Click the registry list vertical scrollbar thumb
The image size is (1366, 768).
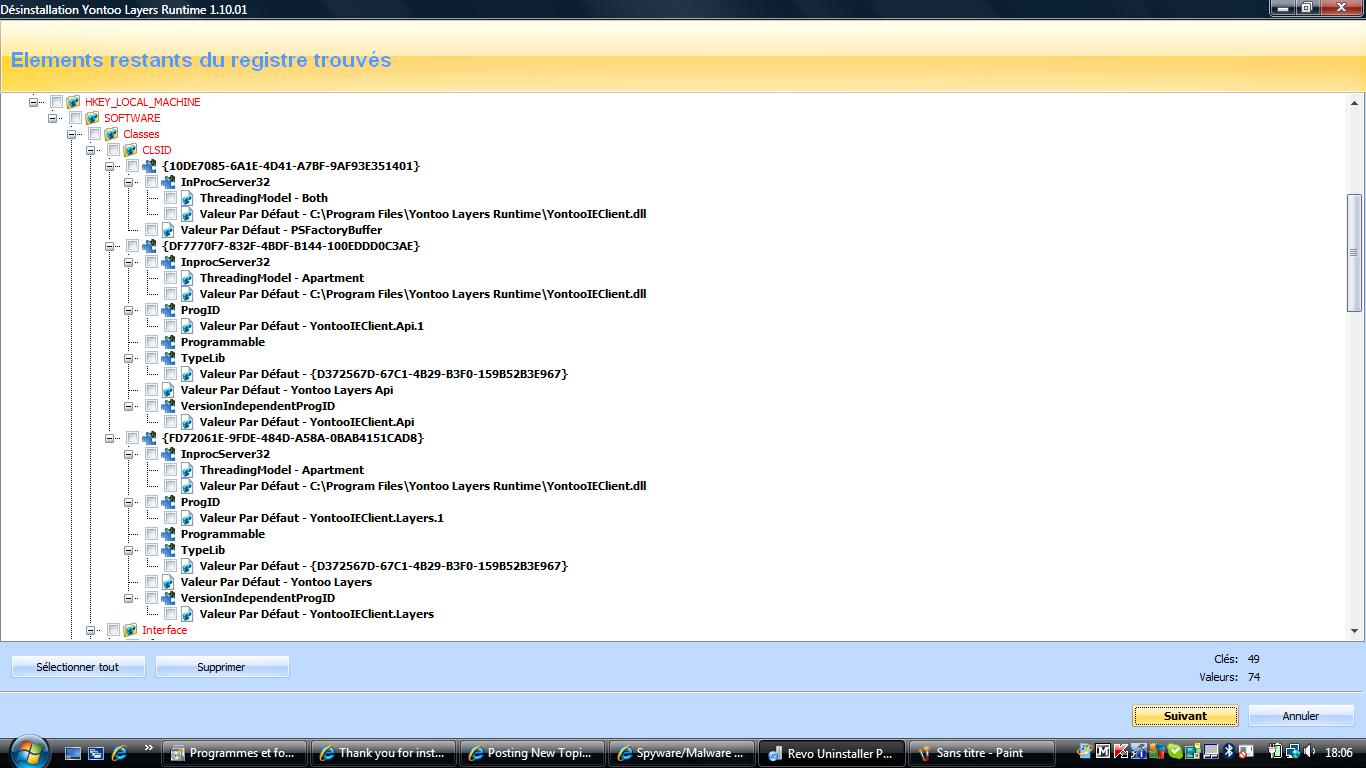[x=1355, y=253]
